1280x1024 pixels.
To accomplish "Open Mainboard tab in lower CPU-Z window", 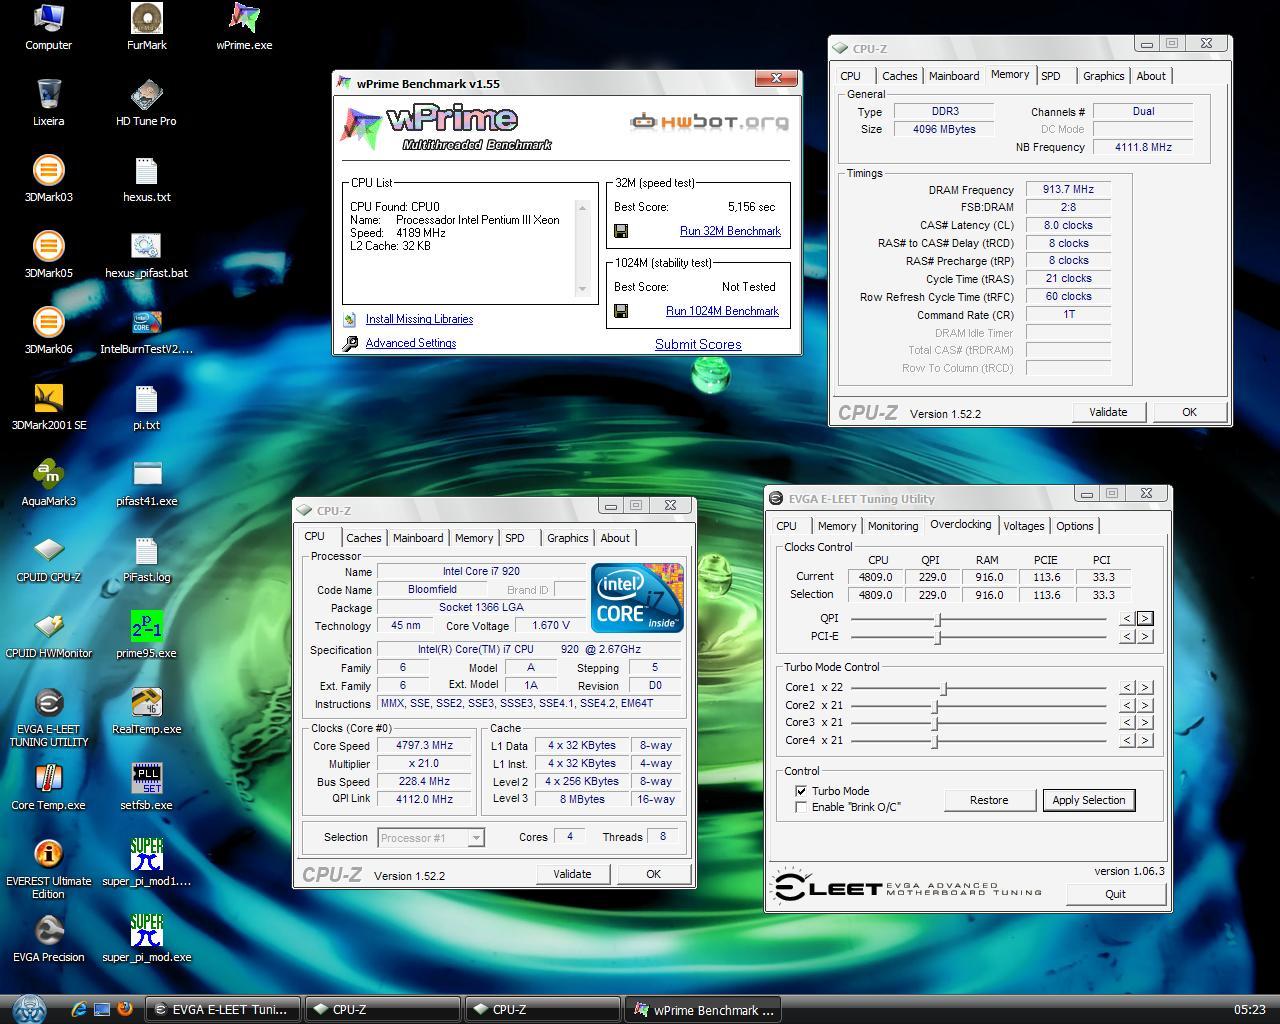I will (x=417, y=538).
